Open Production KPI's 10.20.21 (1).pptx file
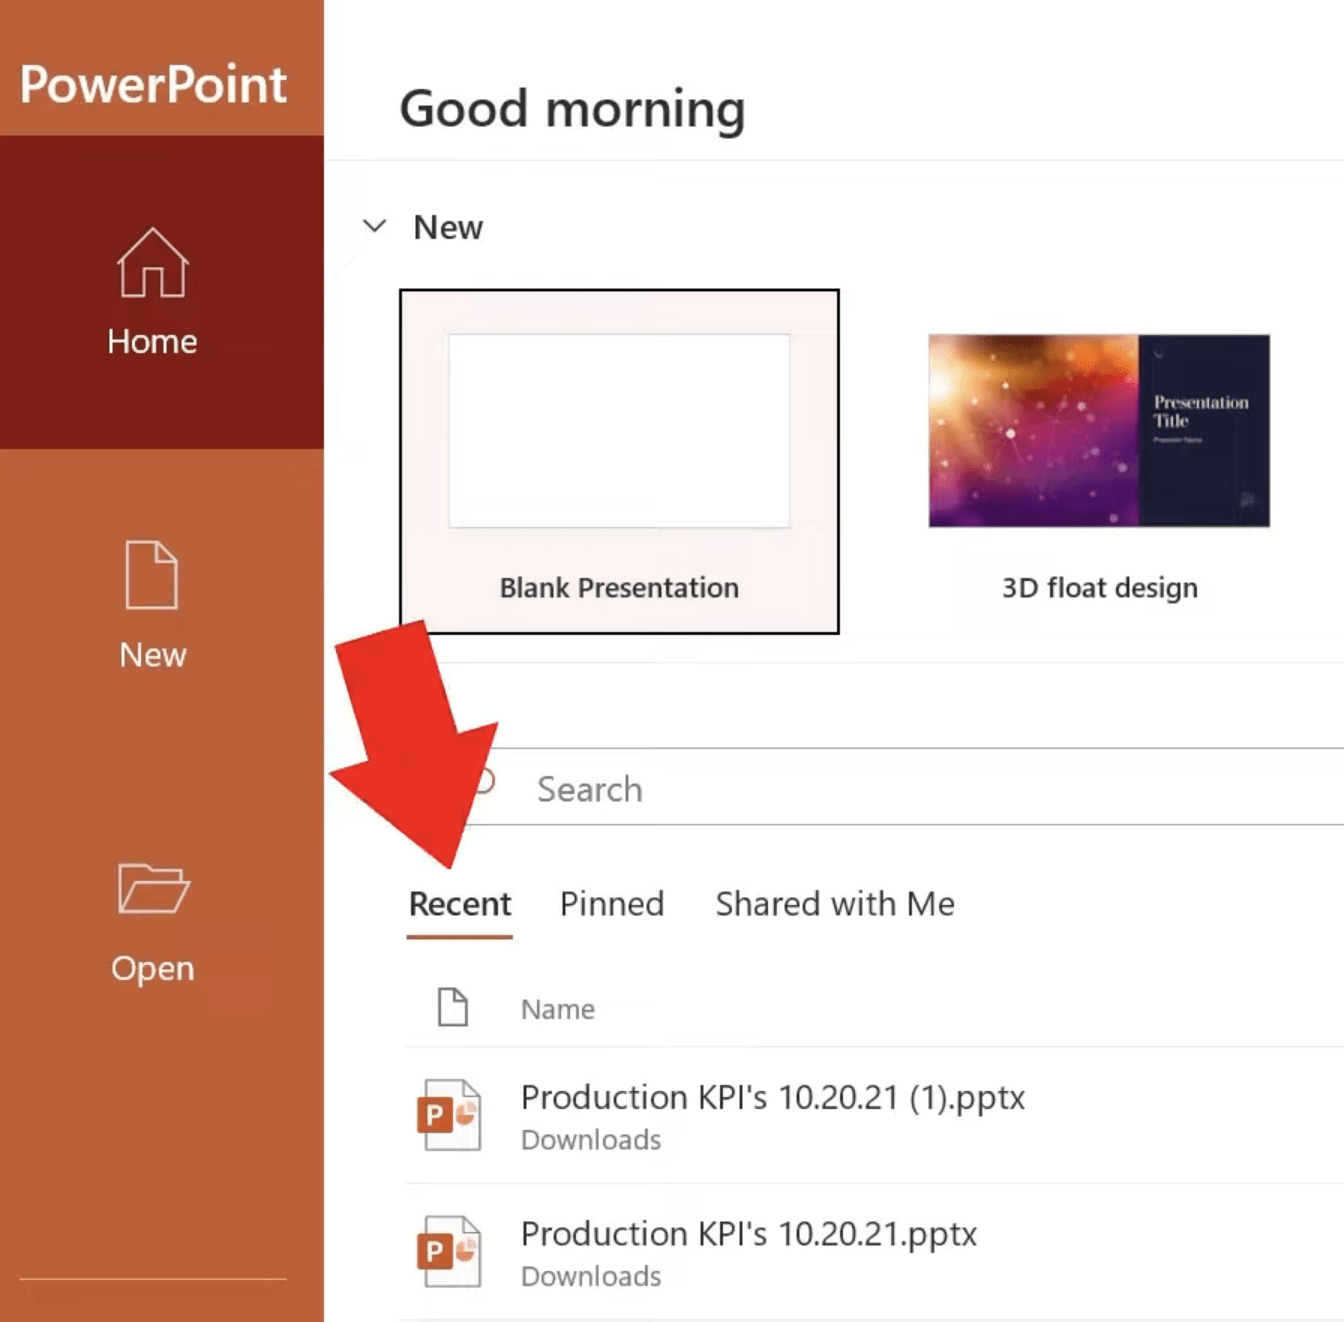This screenshot has height=1322, width=1344. pos(875,1116)
